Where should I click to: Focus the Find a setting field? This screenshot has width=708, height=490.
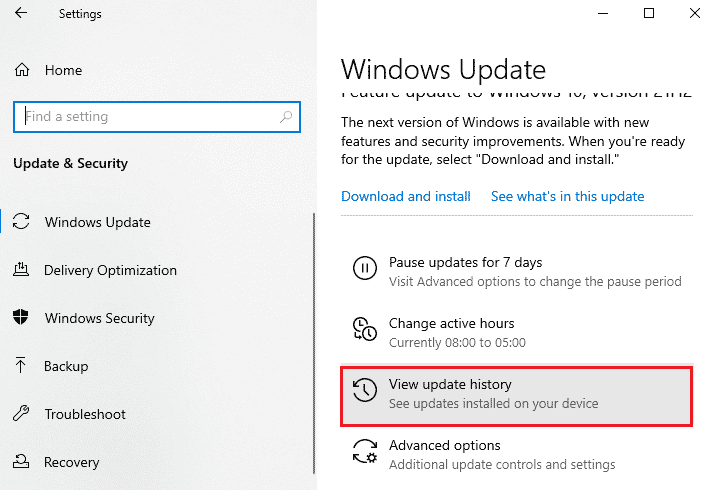(x=157, y=117)
